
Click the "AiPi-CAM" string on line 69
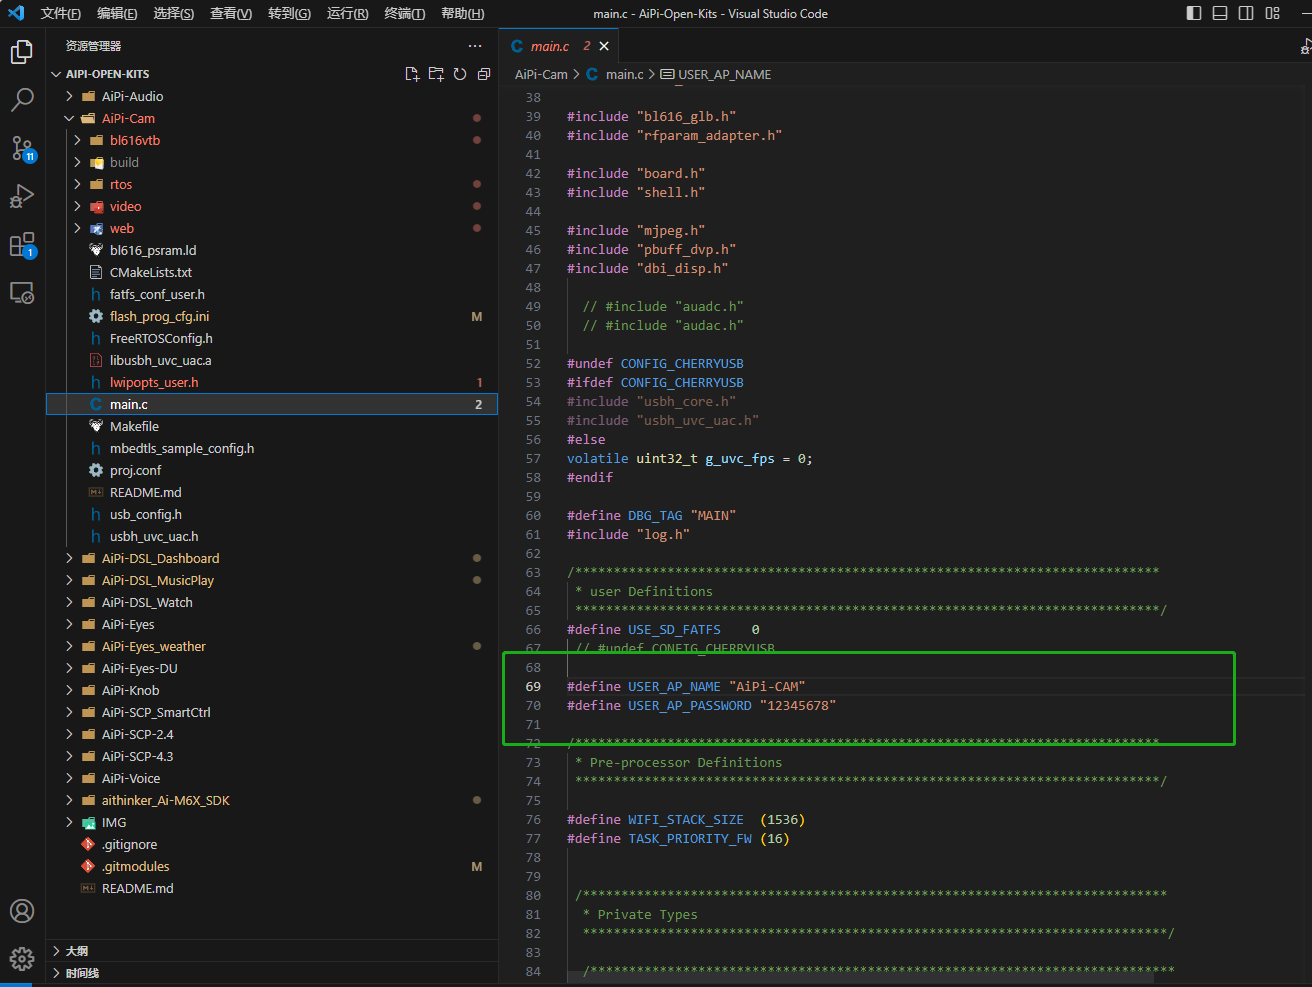click(x=767, y=686)
